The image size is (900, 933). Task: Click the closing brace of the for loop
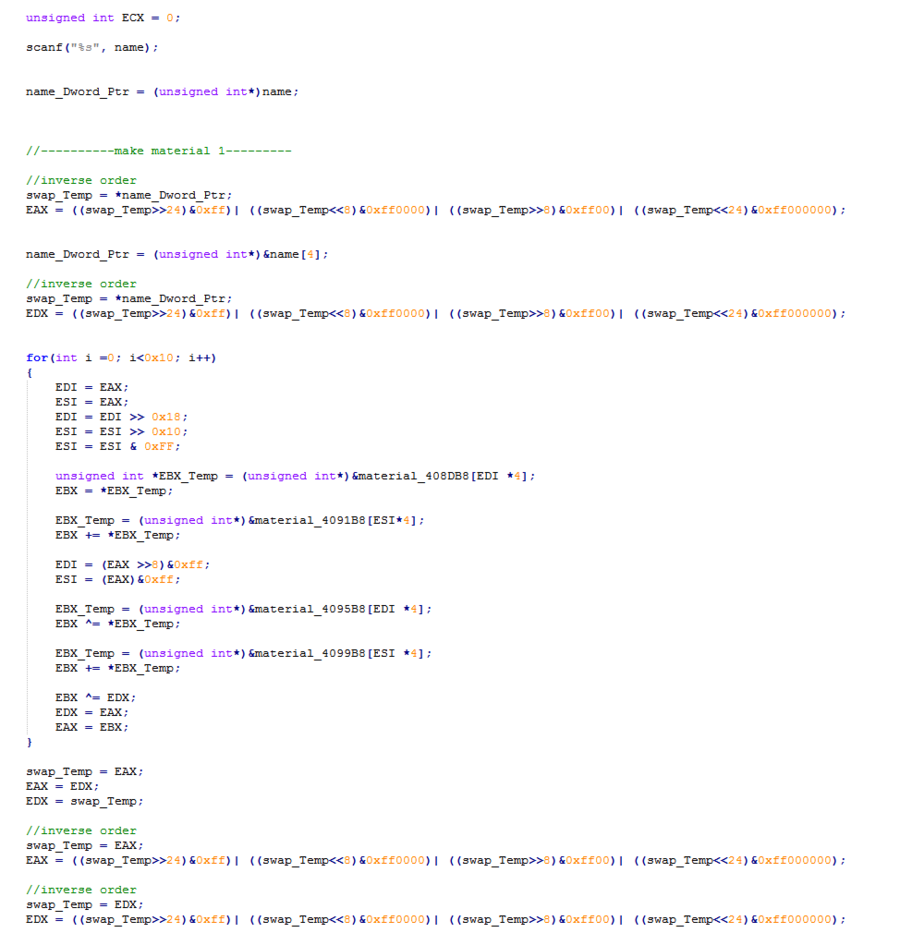point(29,742)
